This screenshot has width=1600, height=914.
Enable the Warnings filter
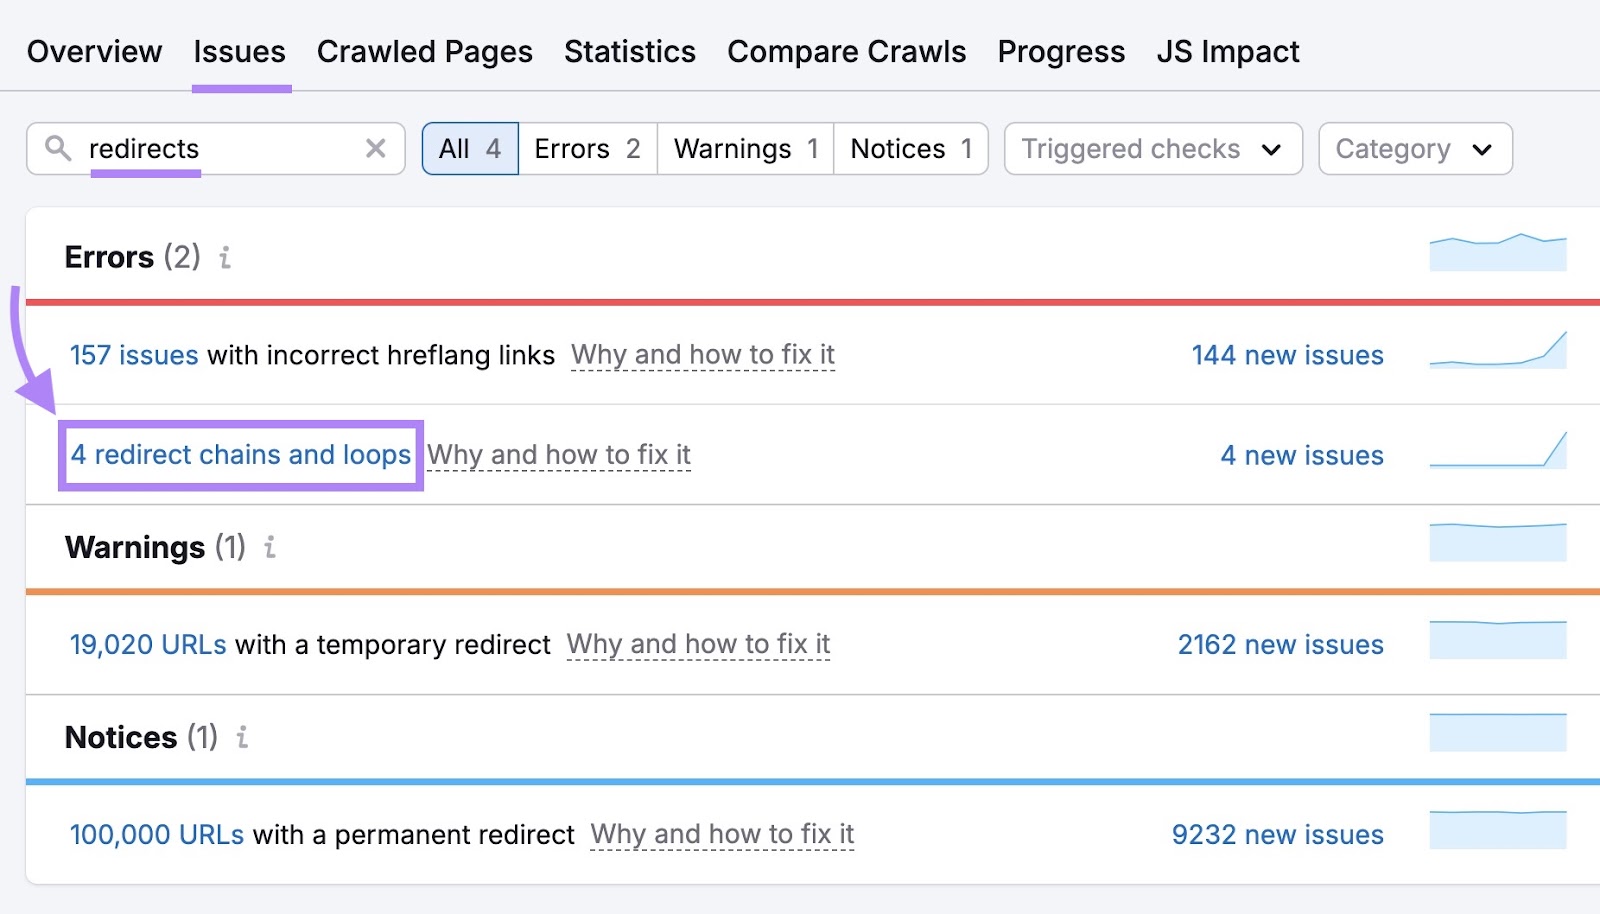(744, 148)
